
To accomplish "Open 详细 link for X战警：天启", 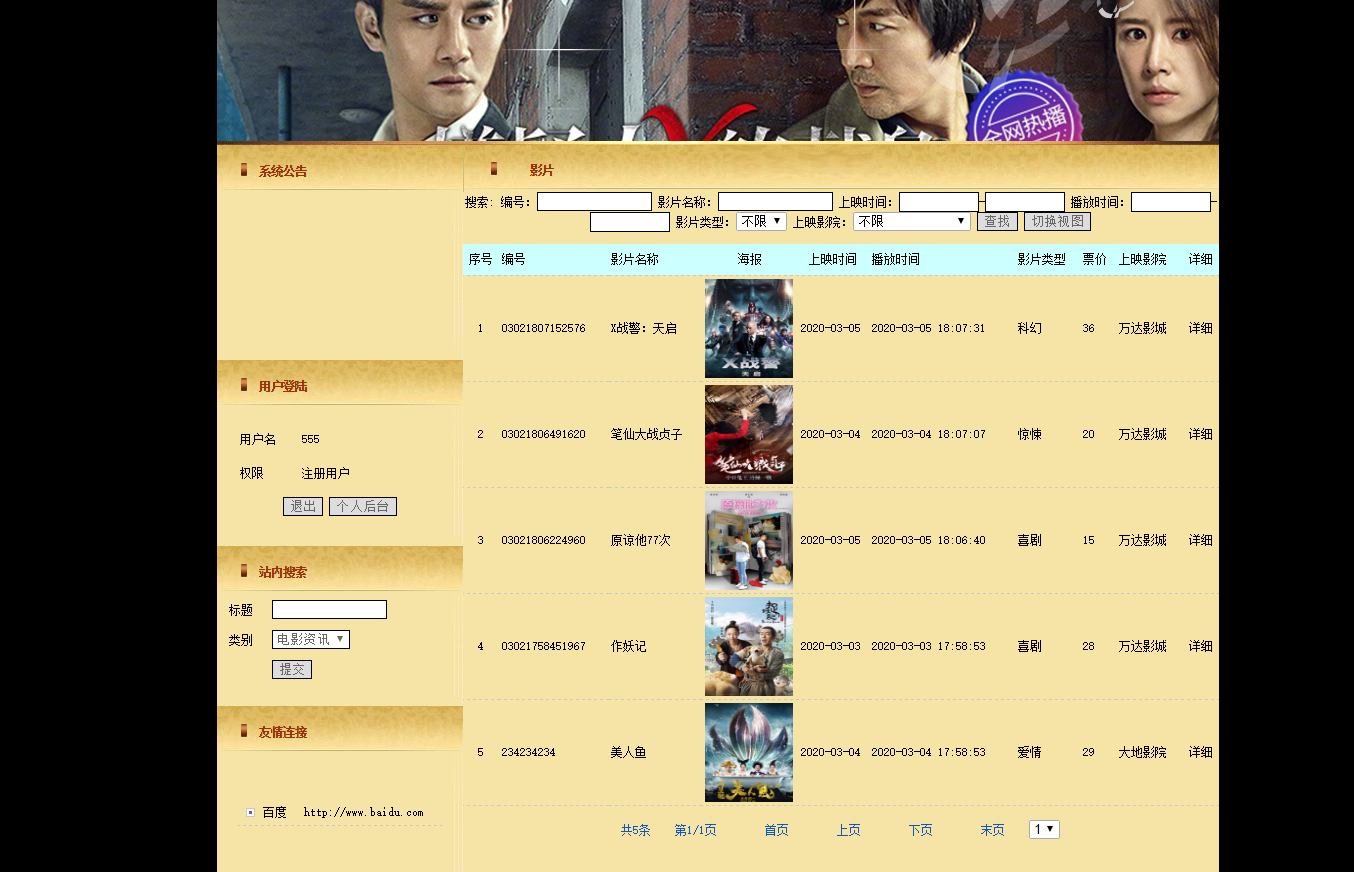I will pos(1200,328).
